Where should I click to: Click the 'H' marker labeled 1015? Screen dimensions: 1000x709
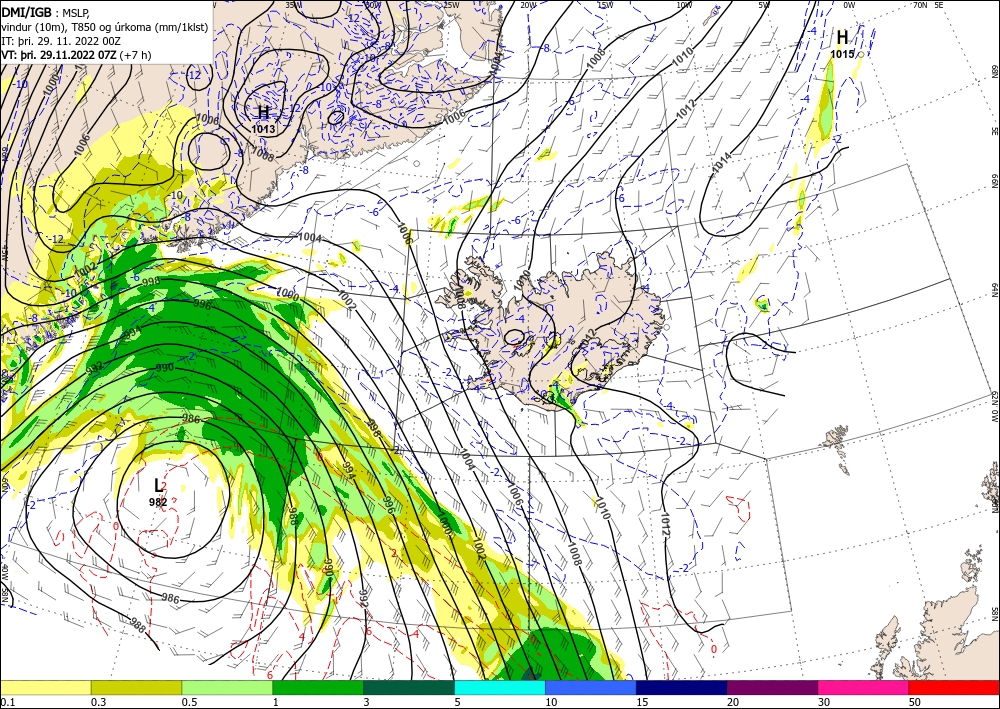coord(842,37)
